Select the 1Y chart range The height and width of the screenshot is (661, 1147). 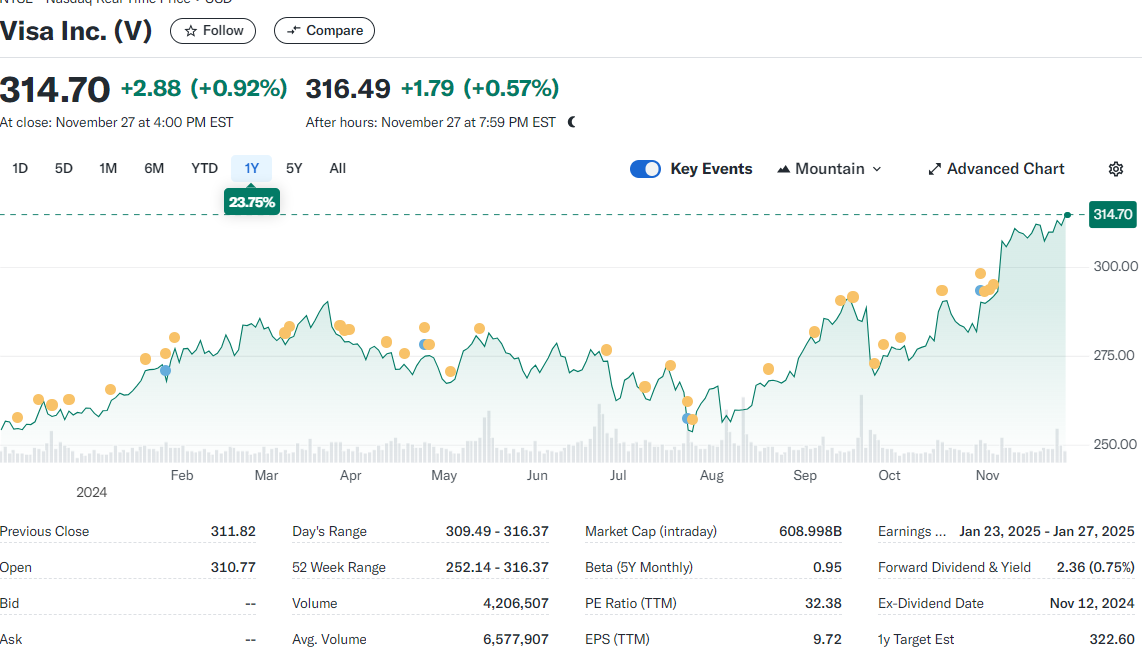[252, 168]
